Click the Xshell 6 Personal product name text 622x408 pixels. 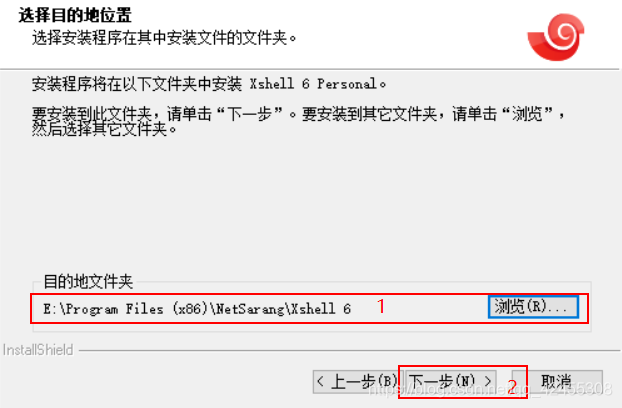point(313,84)
